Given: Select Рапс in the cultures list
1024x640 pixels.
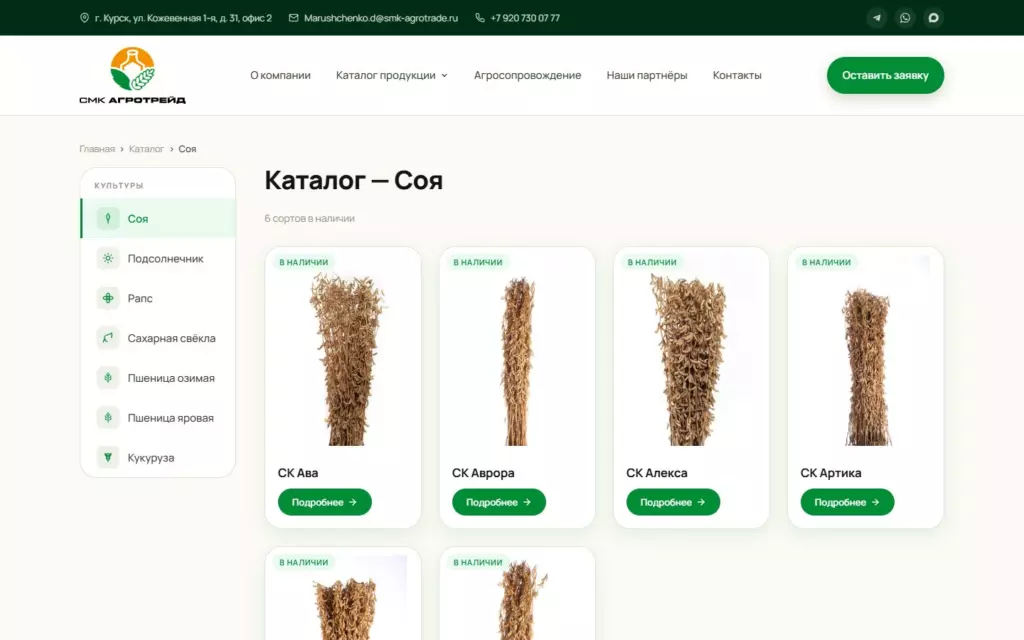Looking at the screenshot, I should 158,298.
